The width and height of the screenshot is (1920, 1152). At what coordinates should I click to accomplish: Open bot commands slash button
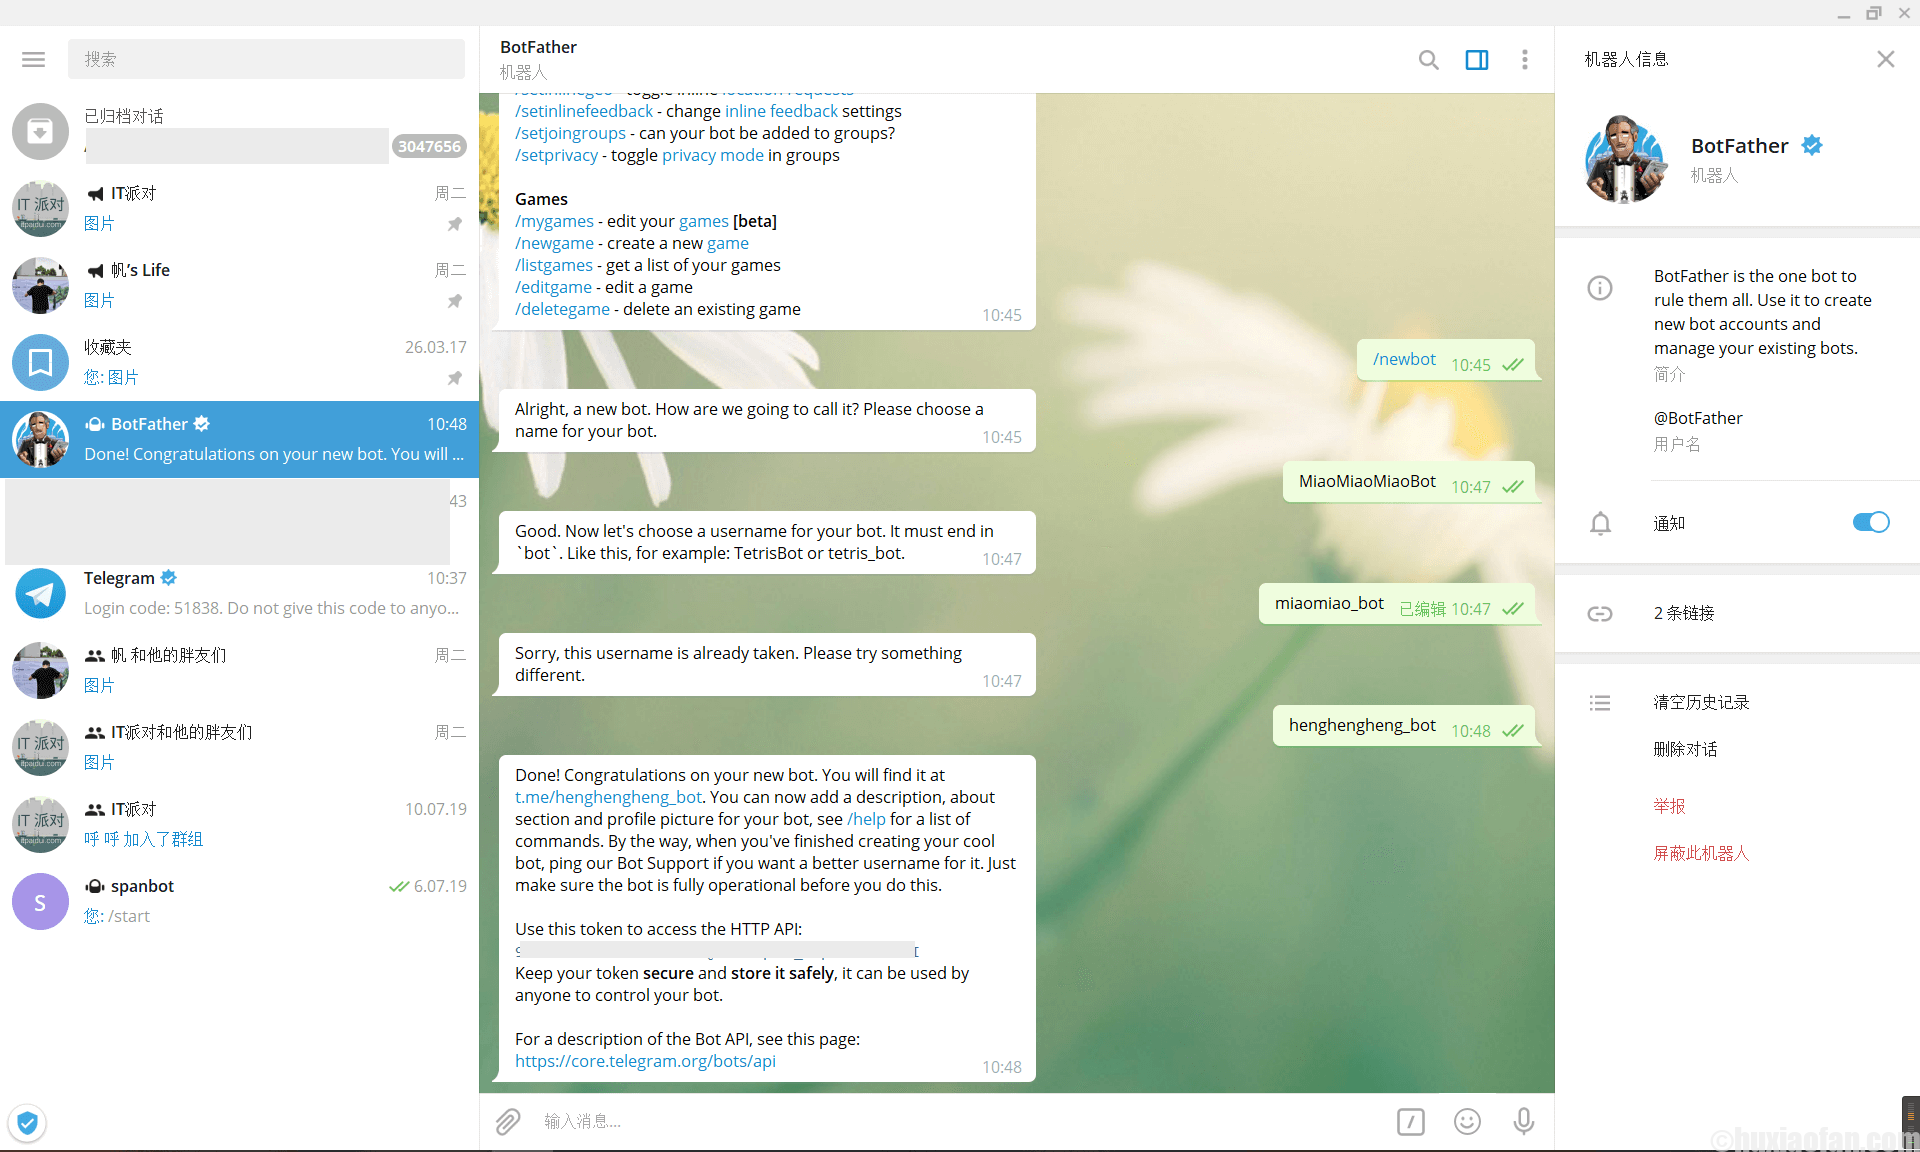click(1410, 1122)
